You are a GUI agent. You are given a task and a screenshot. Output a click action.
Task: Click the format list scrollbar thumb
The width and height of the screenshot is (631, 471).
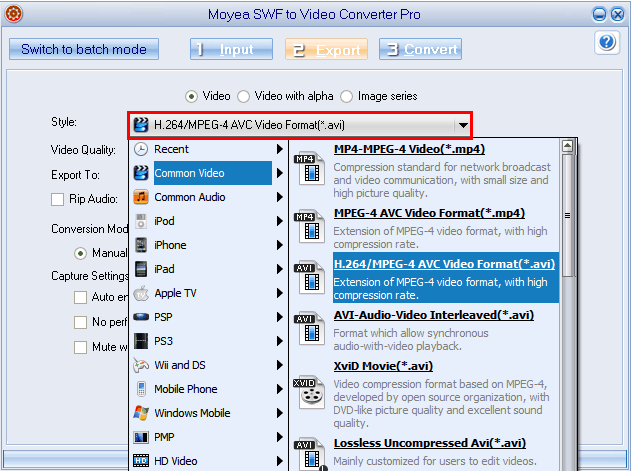click(x=567, y=215)
